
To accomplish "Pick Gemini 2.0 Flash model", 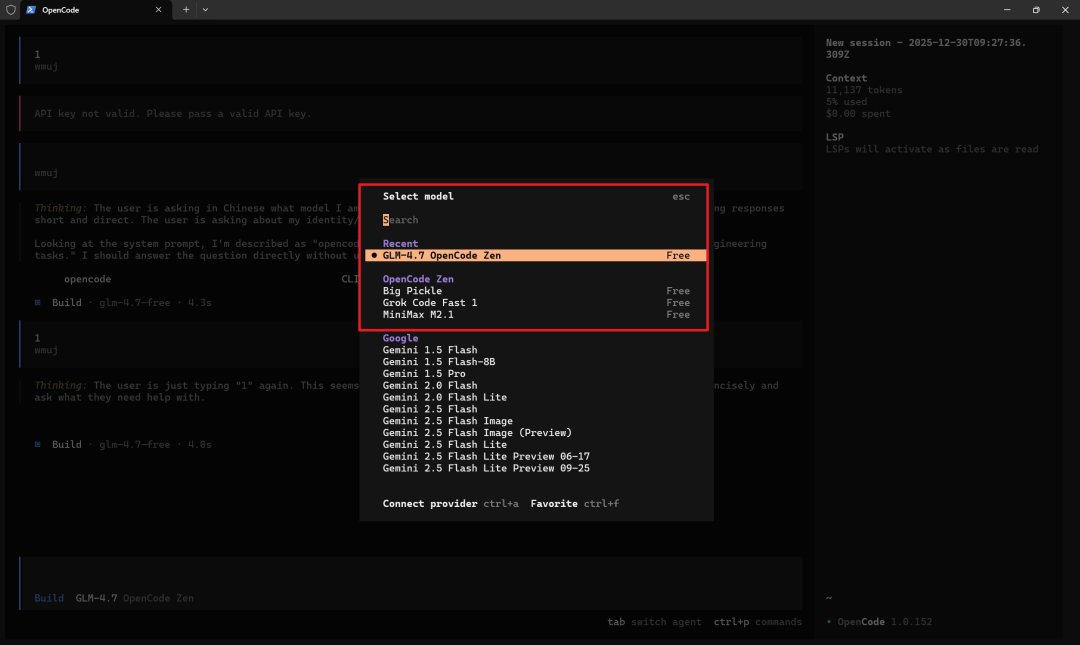I will click(430, 385).
